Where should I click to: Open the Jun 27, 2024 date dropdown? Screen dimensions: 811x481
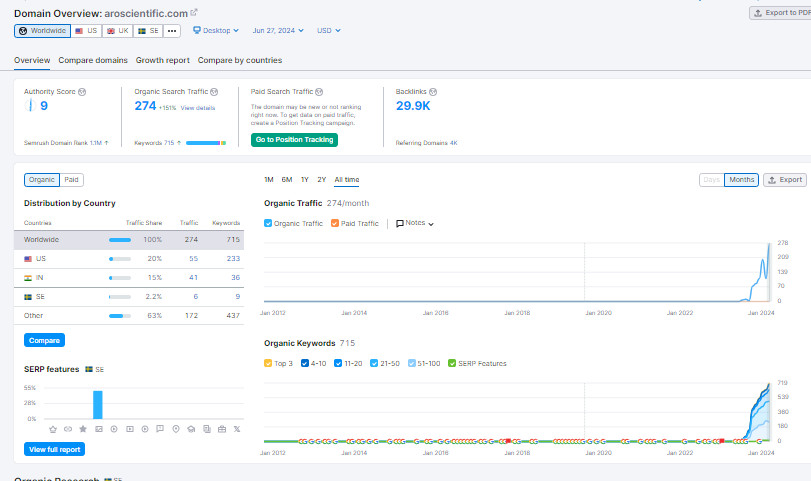pyautogui.click(x=278, y=31)
